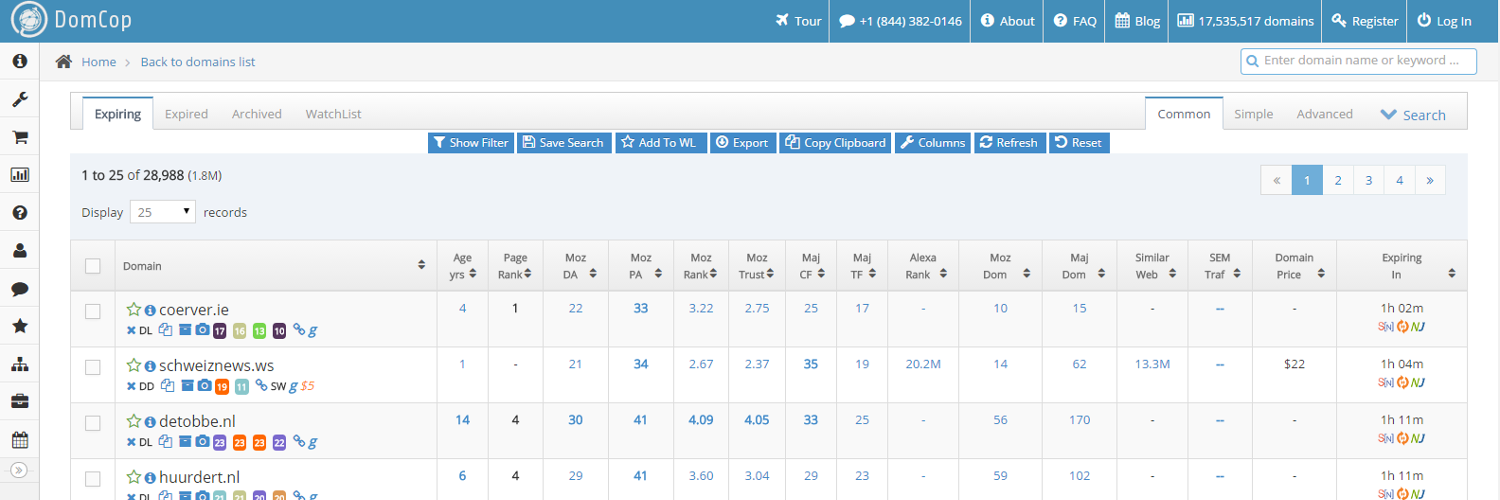Click the Export button
Image resolution: width=1500 pixels, height=500 pixels.
tap(742, 143)
